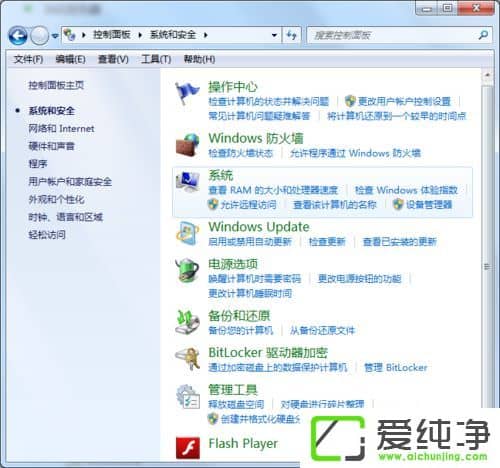Click the 控制面板 breadcrumb segment
Viewport: 500px width, 468px height.
[x=111, y=35]
